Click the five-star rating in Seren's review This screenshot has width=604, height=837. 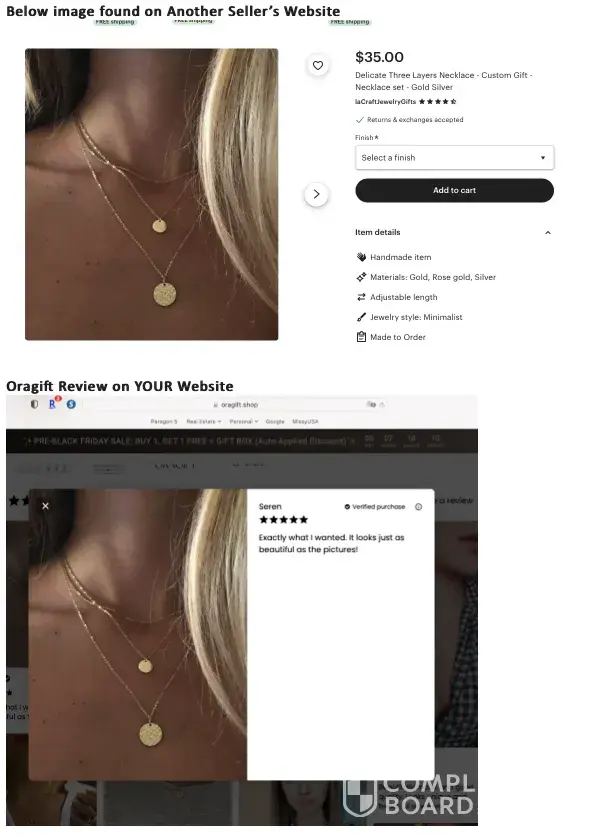[x=283, y=520]
